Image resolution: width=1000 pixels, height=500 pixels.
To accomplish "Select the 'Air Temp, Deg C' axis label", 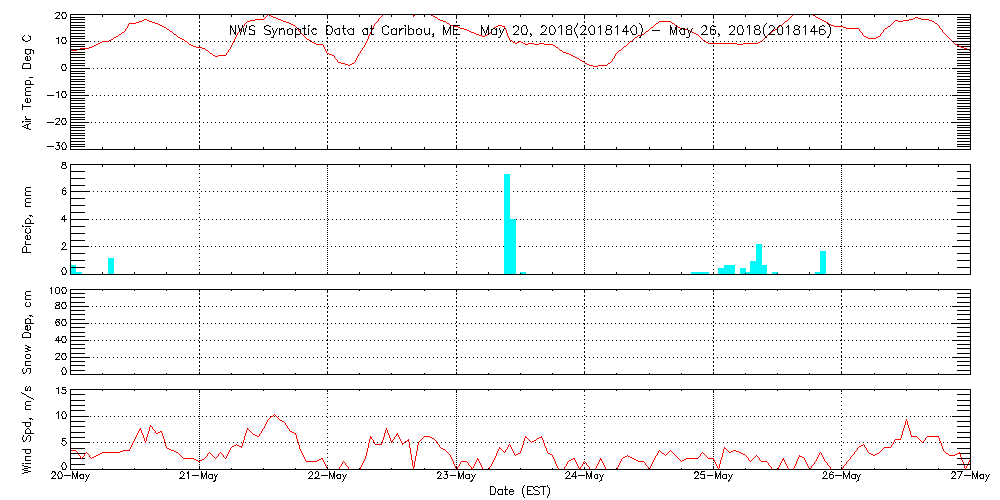I will tap(27, 82).
